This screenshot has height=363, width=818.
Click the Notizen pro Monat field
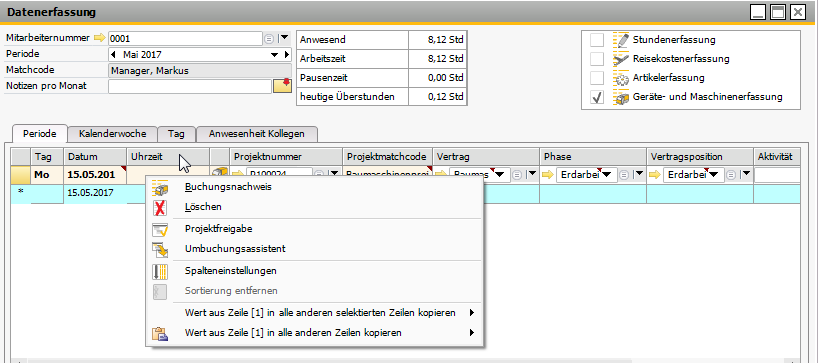190,86
